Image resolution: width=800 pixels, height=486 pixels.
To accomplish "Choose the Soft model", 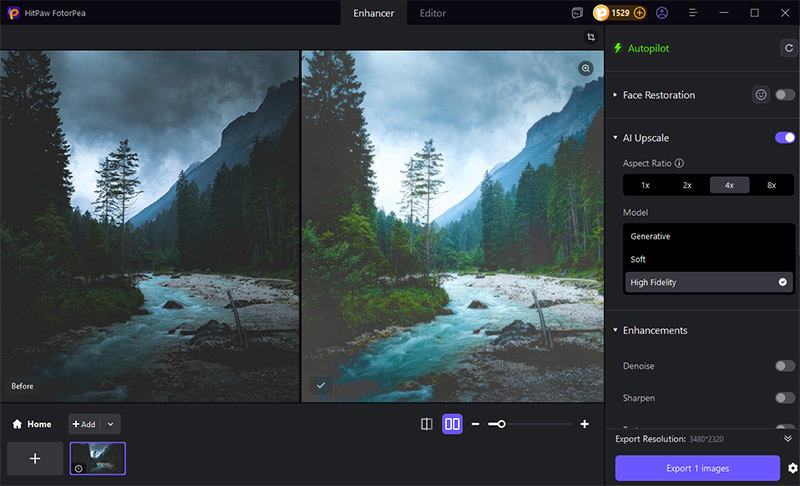I will click(709, 259).
